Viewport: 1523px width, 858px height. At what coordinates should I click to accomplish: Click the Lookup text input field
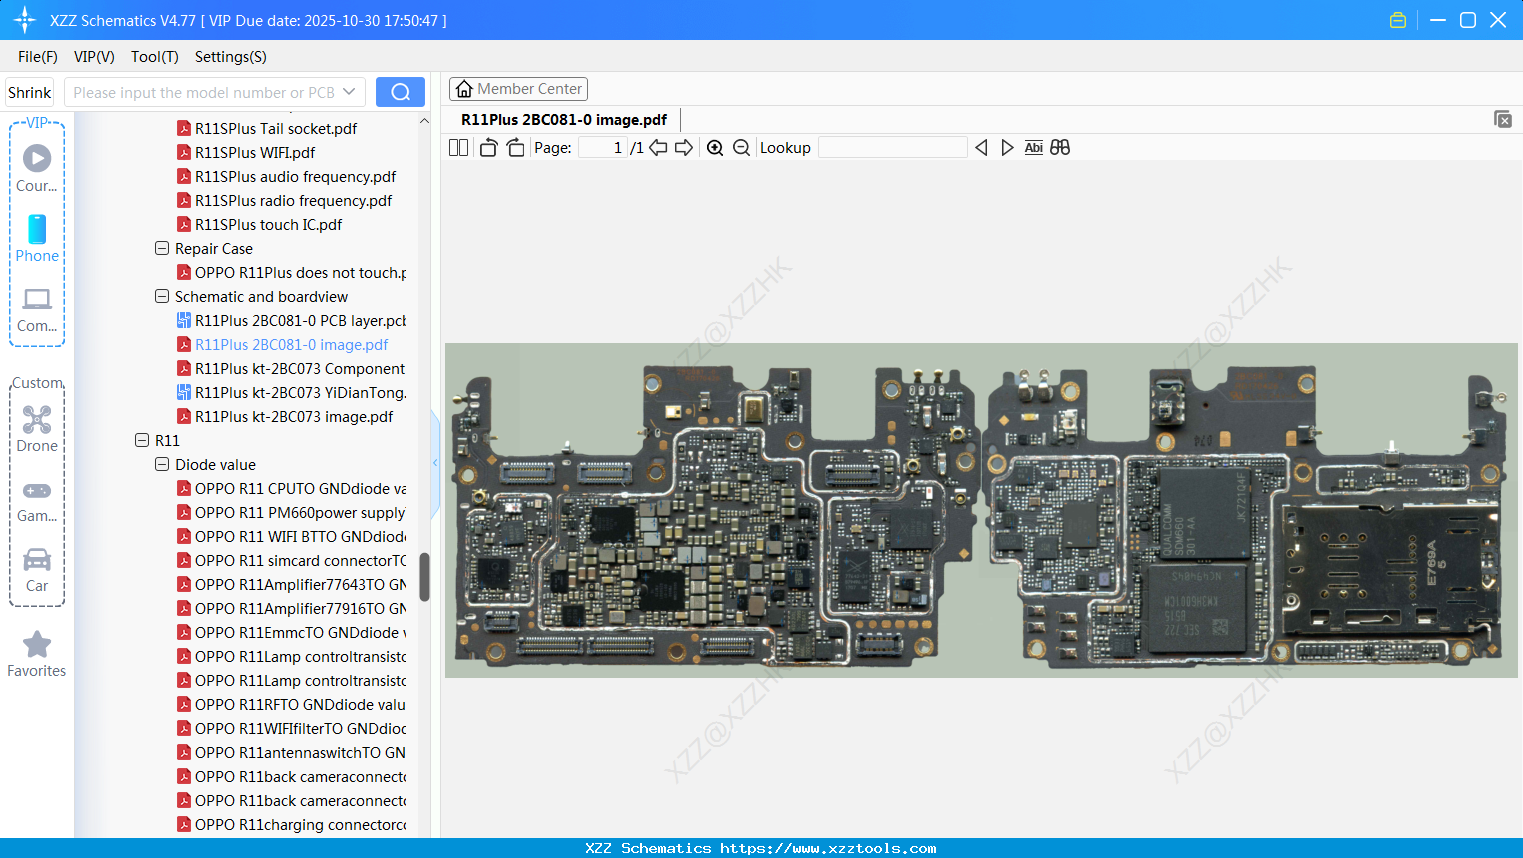click(892, 148)
